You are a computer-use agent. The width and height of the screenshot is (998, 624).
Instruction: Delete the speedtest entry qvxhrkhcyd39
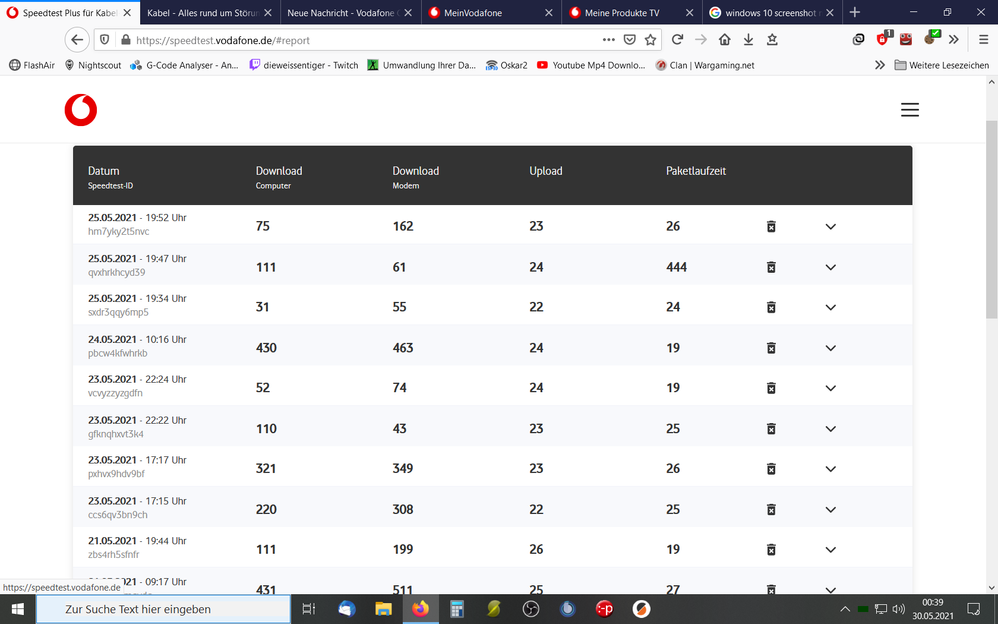pyautogui.click(x=771, y=267)
